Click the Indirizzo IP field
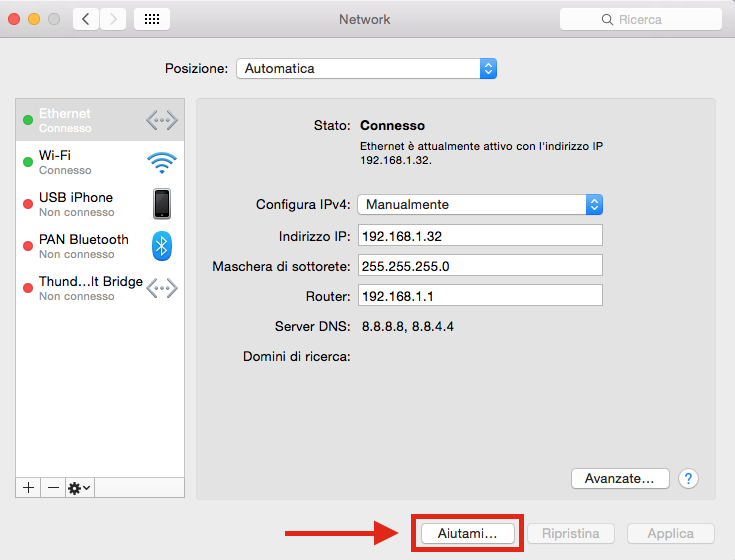735x560 pixels. coord(480,235)
